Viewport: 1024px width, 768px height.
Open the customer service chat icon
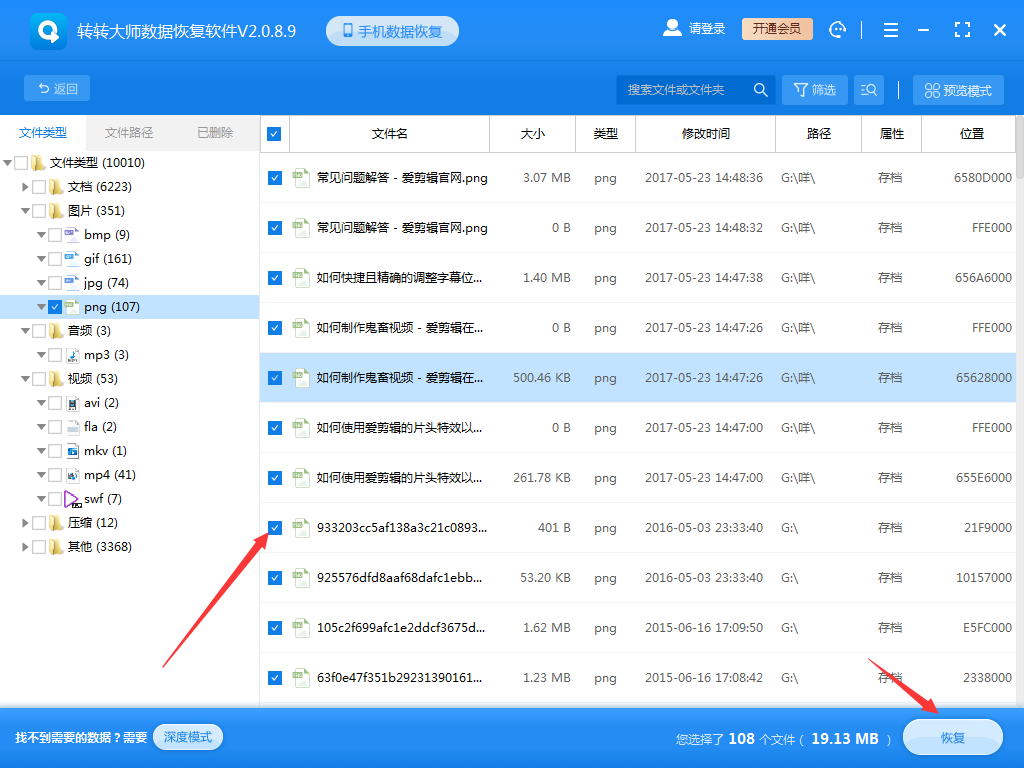point(837,29)
